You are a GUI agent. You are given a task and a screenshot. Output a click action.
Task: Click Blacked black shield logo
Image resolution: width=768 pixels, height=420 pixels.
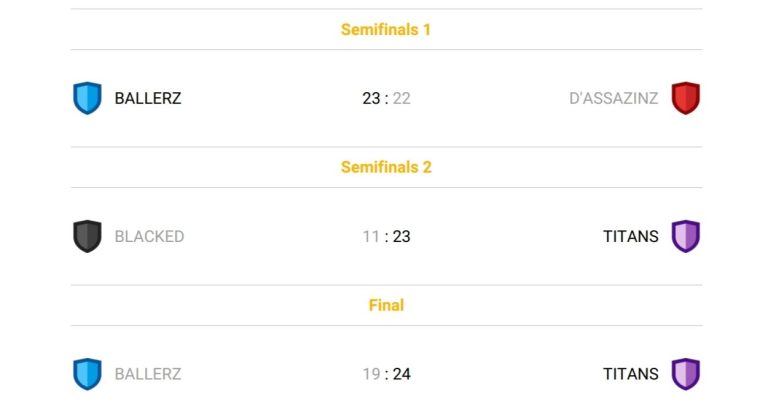pos(87,236)
